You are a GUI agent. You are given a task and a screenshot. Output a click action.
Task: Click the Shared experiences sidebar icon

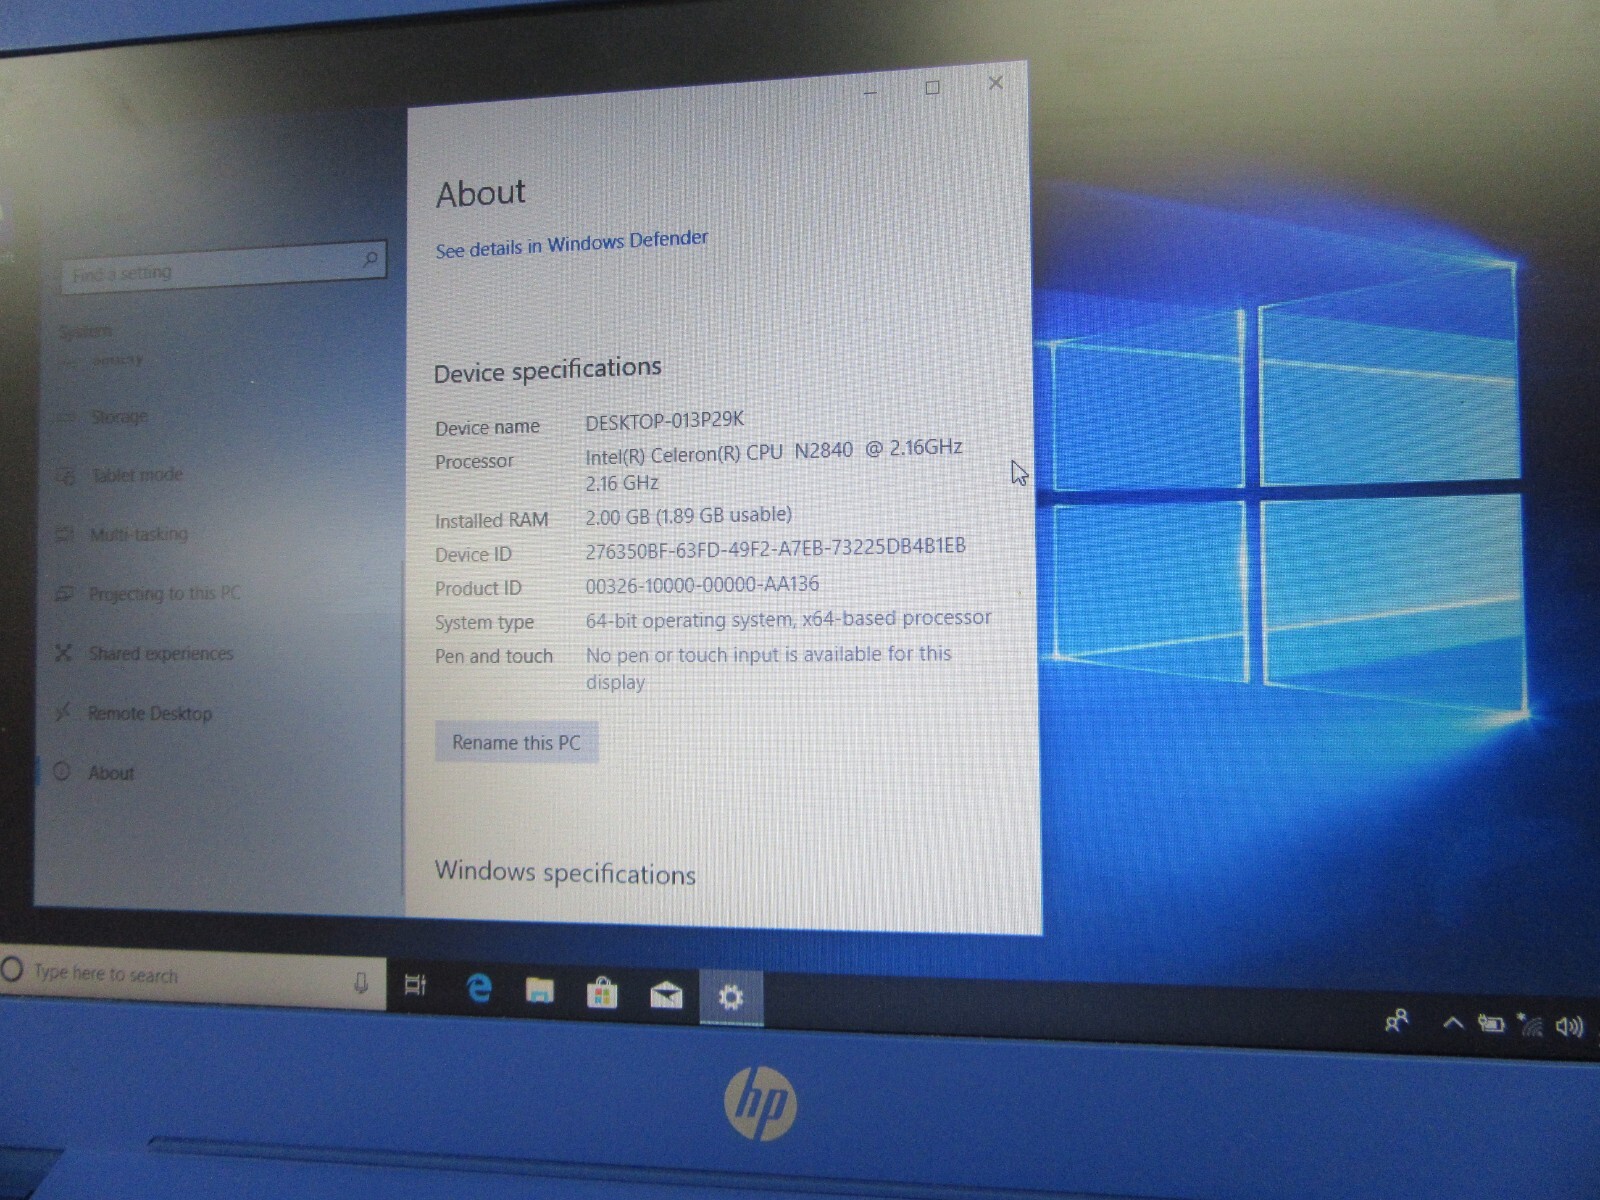63,653
